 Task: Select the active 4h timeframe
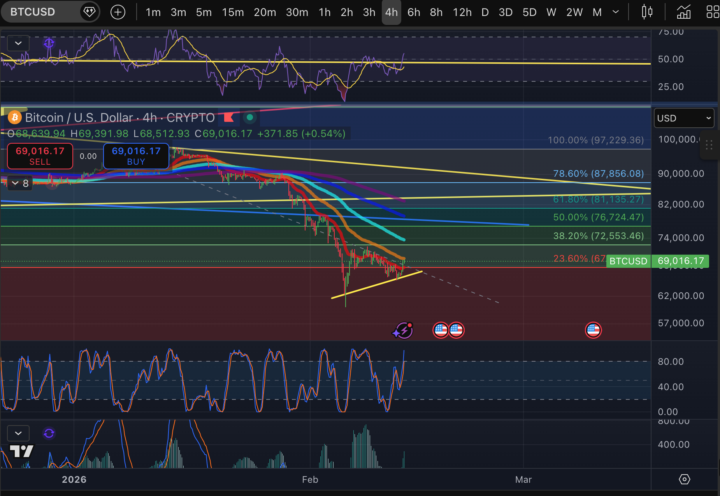(391, 12)
